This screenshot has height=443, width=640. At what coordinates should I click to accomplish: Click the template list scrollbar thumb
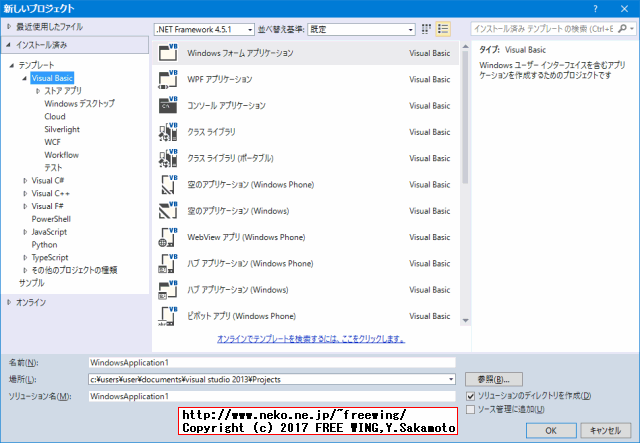point(465,117)
